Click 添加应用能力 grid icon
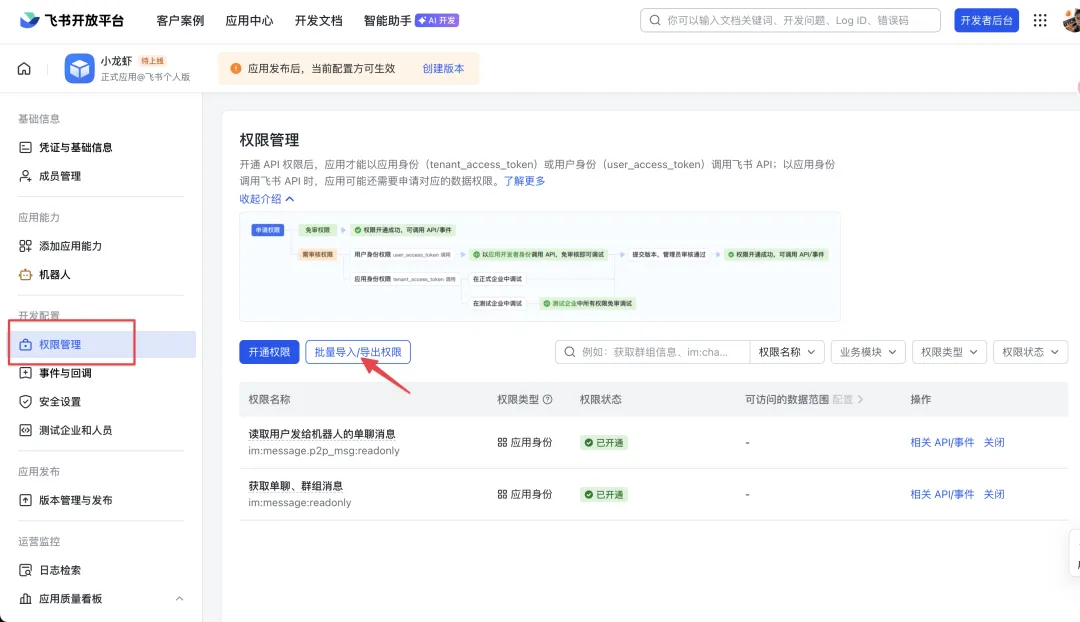The width and height of the screenshot is (1080, 622). (25, 246)
